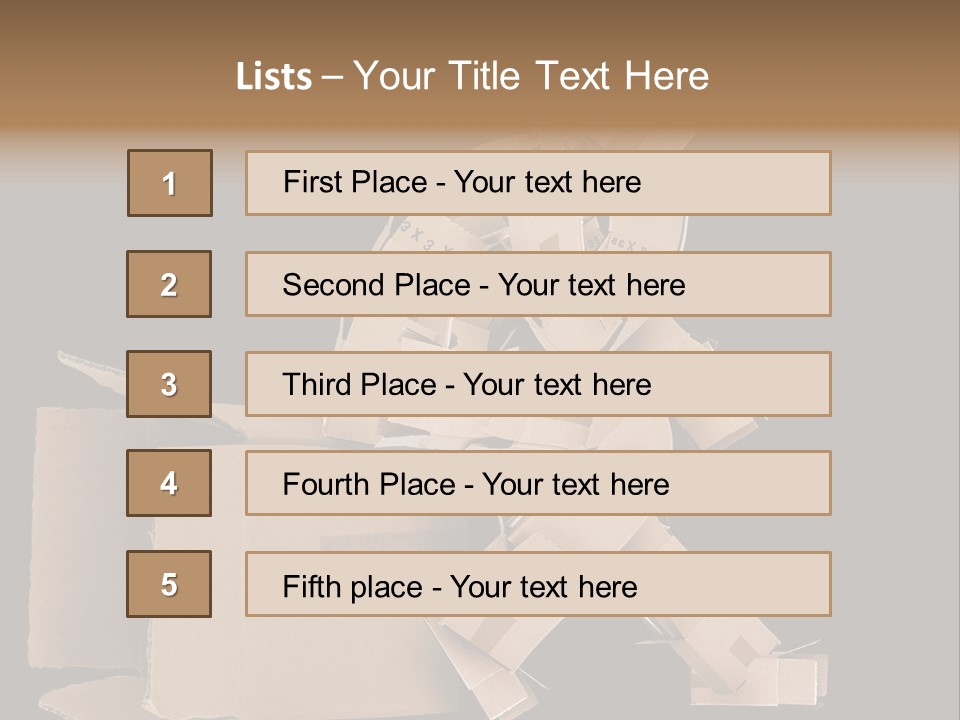
Task: Select the number 2 box
Action: pyautogui.click(x=169, y=284)
